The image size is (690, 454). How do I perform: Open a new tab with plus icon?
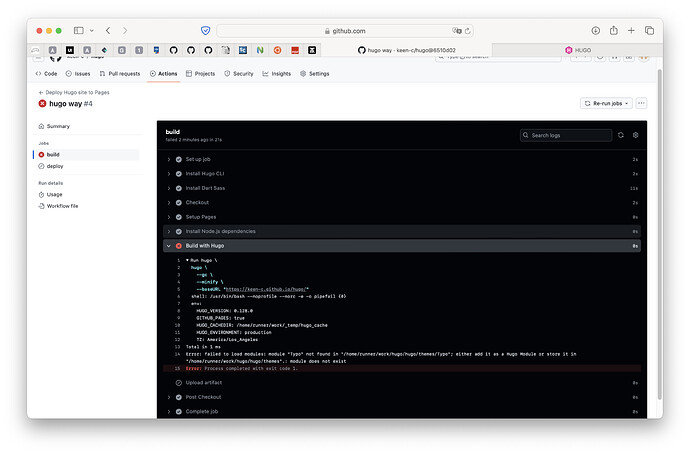tap(631, 30)
